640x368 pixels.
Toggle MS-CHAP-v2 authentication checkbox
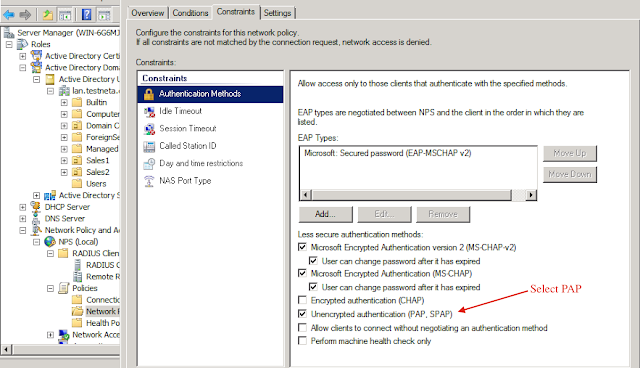[302, 247]
